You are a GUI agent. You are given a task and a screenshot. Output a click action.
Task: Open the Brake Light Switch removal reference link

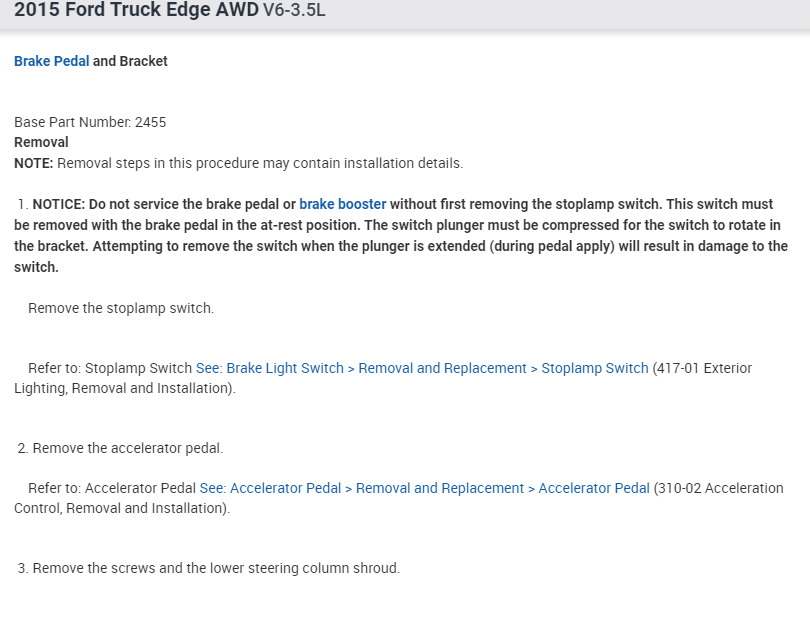[422, 368]
